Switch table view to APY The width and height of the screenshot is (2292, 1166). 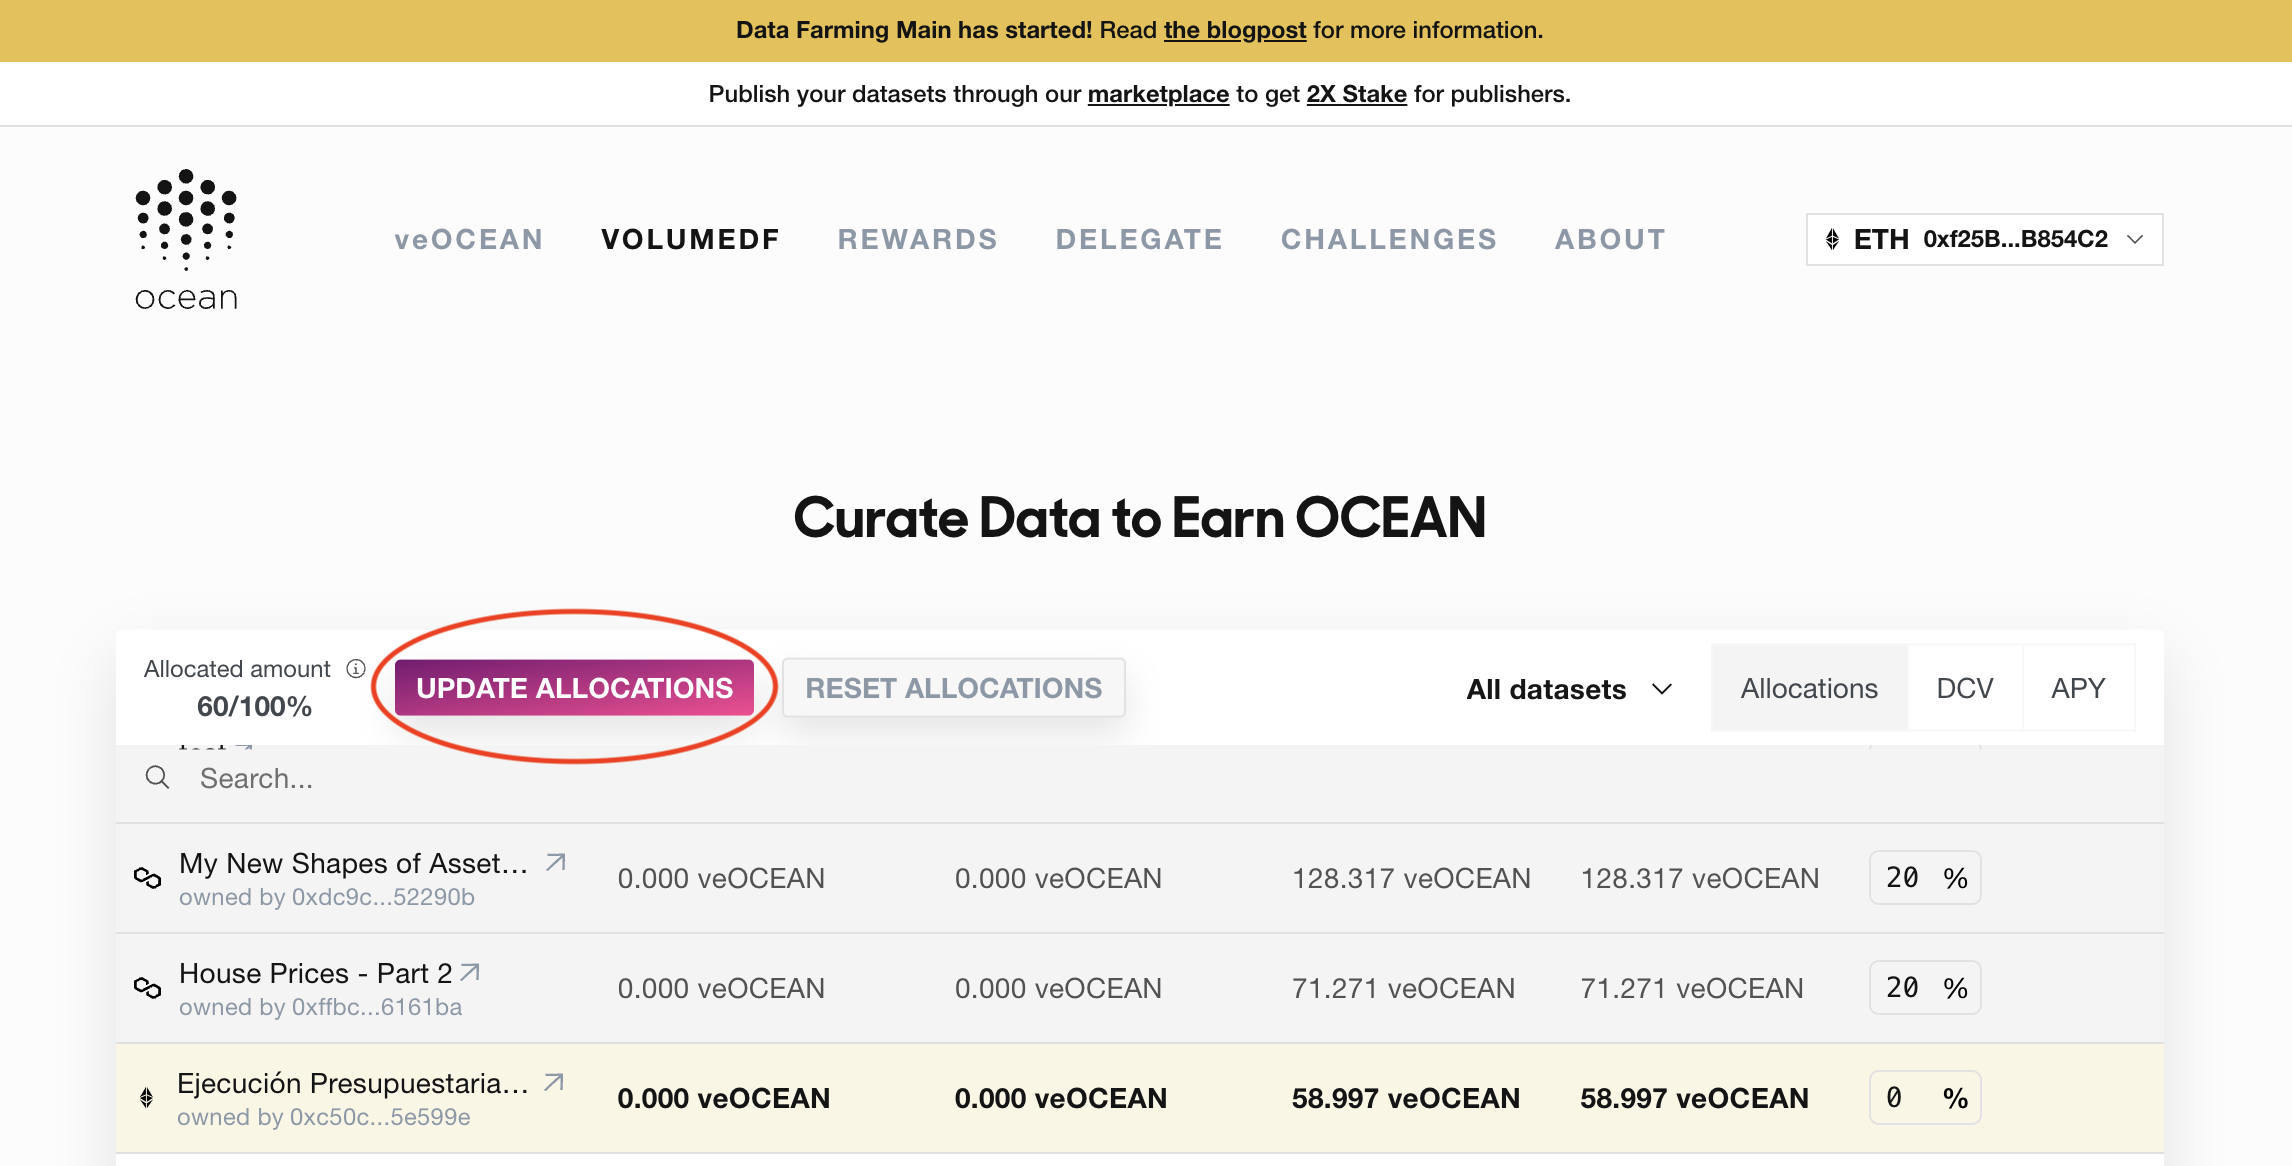point(2078,688)
